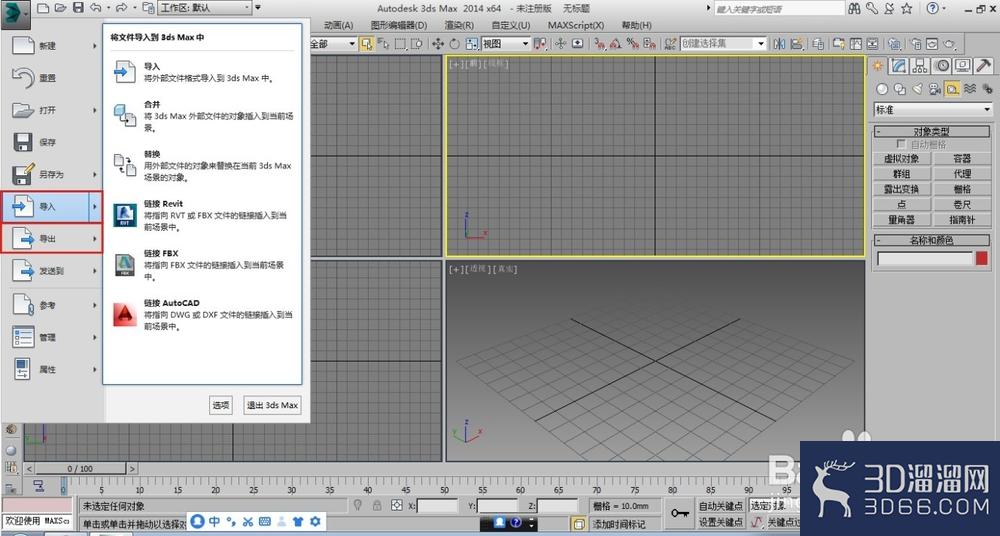
Task: Open the 渲染(R) menu
Action: click(x=459, y=25)
